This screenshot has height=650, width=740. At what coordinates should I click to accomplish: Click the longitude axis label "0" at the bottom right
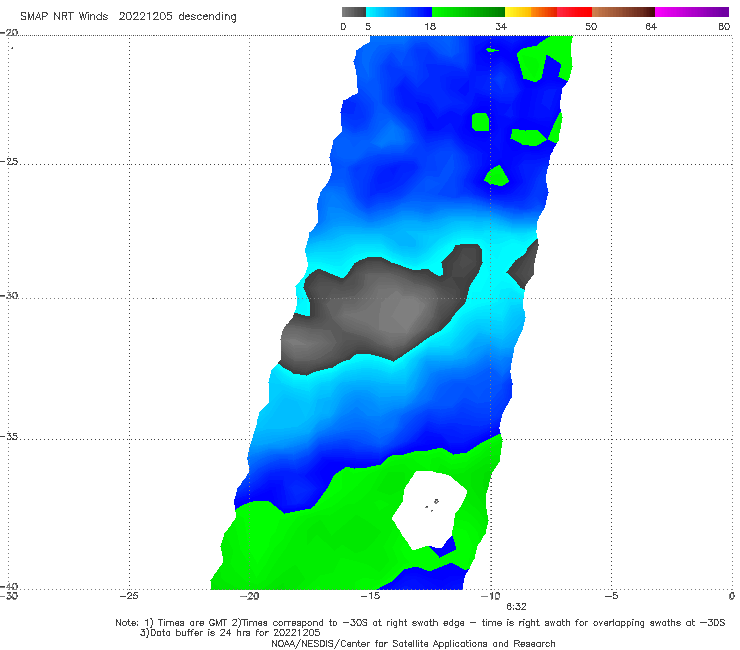[732, 596]
